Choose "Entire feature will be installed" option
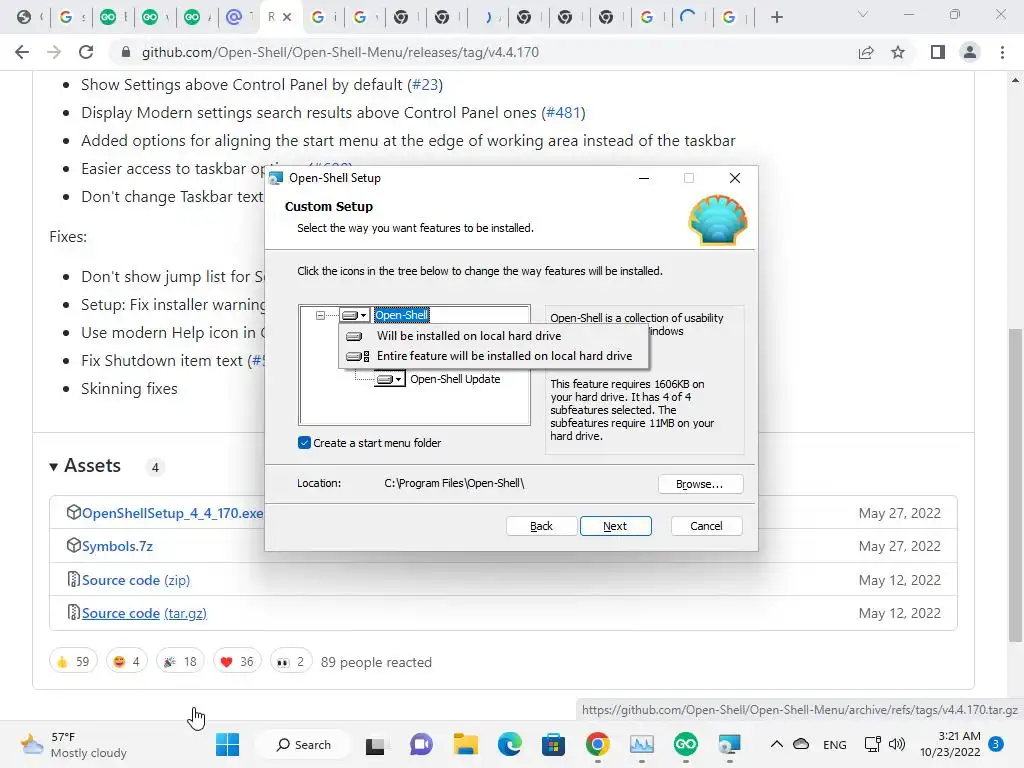 pyautogui.click(x=494, y=356)
